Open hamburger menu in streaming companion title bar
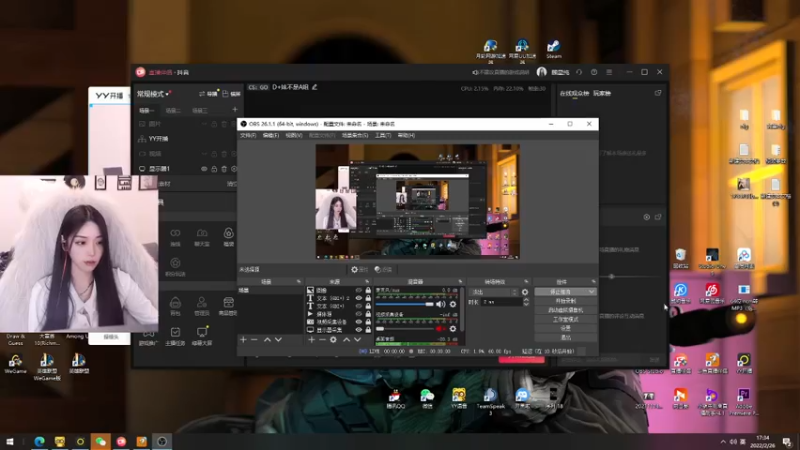Image resolution: width=800 pixels, height=450 pixels. (x=609, y=72)
